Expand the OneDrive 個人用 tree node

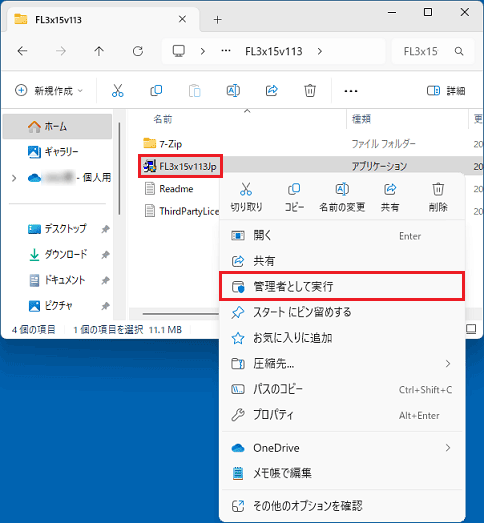[14, 178]
